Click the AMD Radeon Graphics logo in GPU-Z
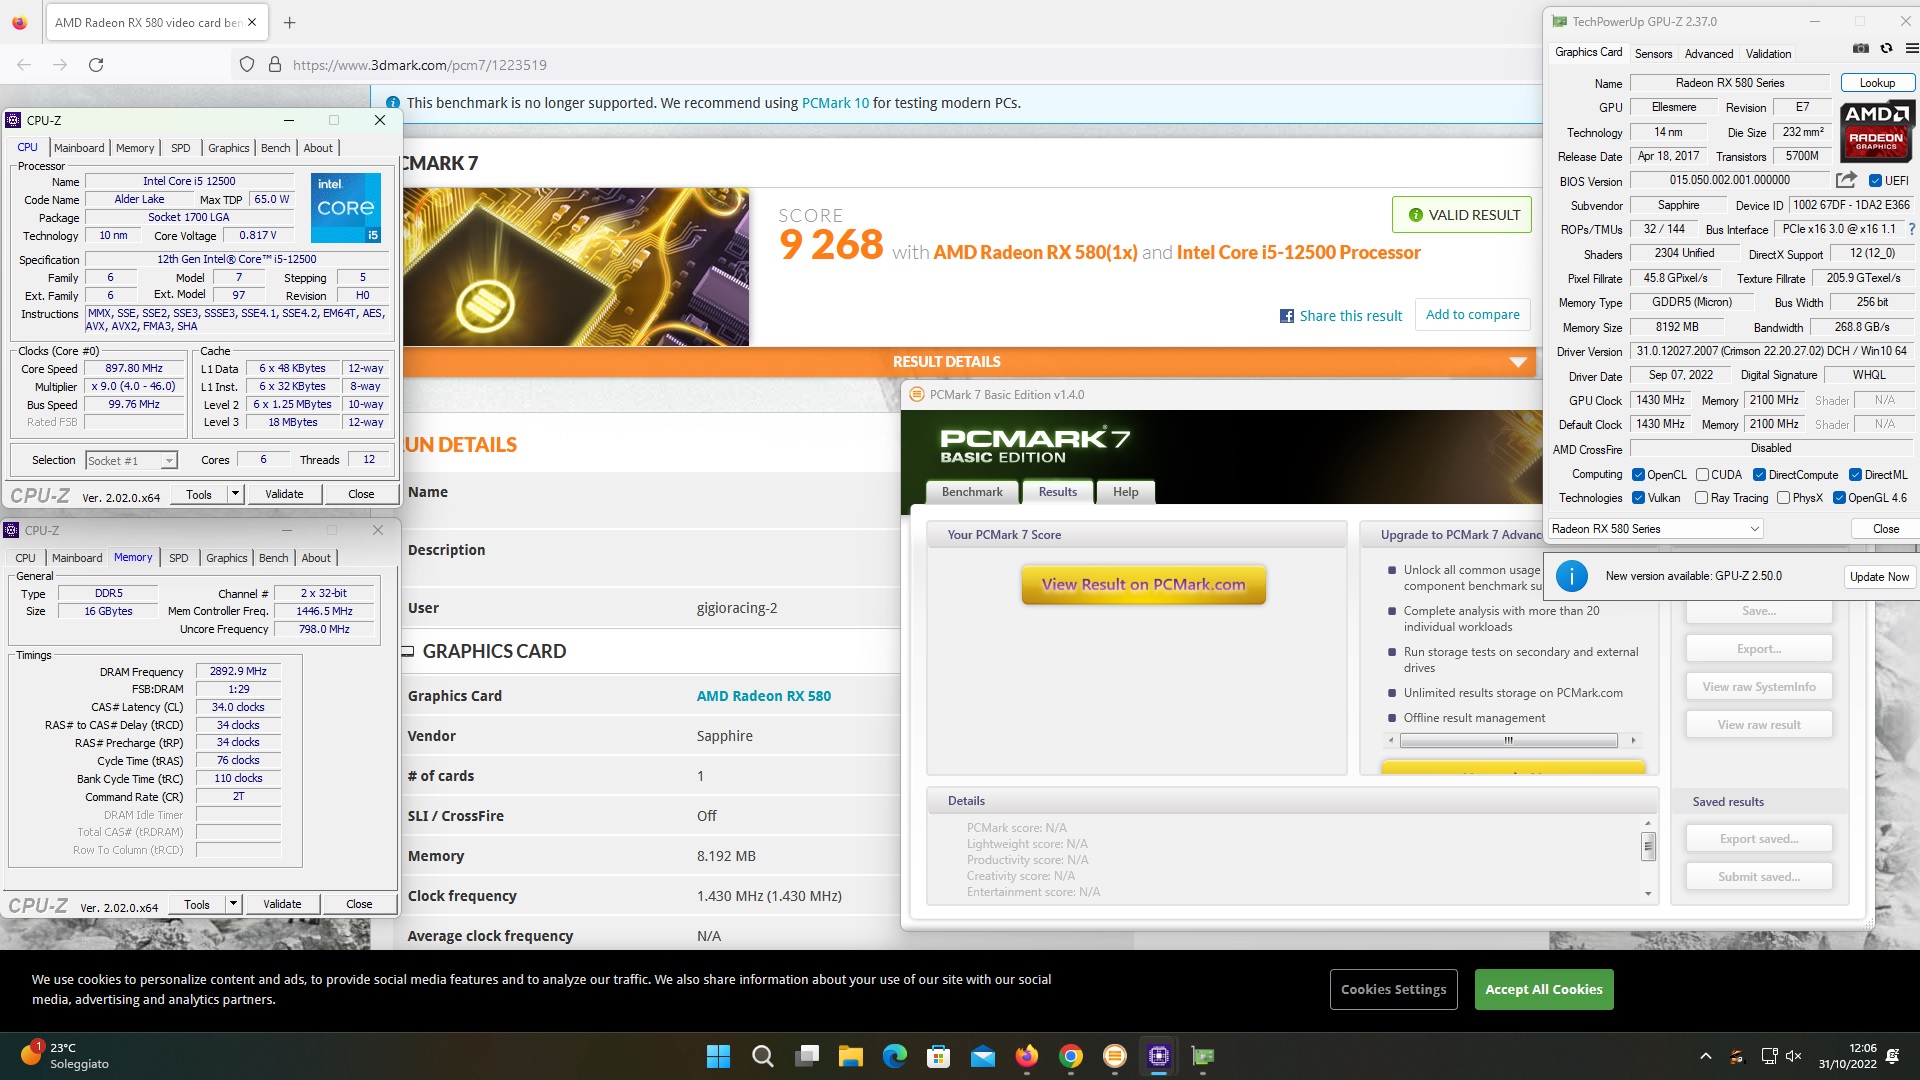The image size is (1920, 1080). point(1877,131)
